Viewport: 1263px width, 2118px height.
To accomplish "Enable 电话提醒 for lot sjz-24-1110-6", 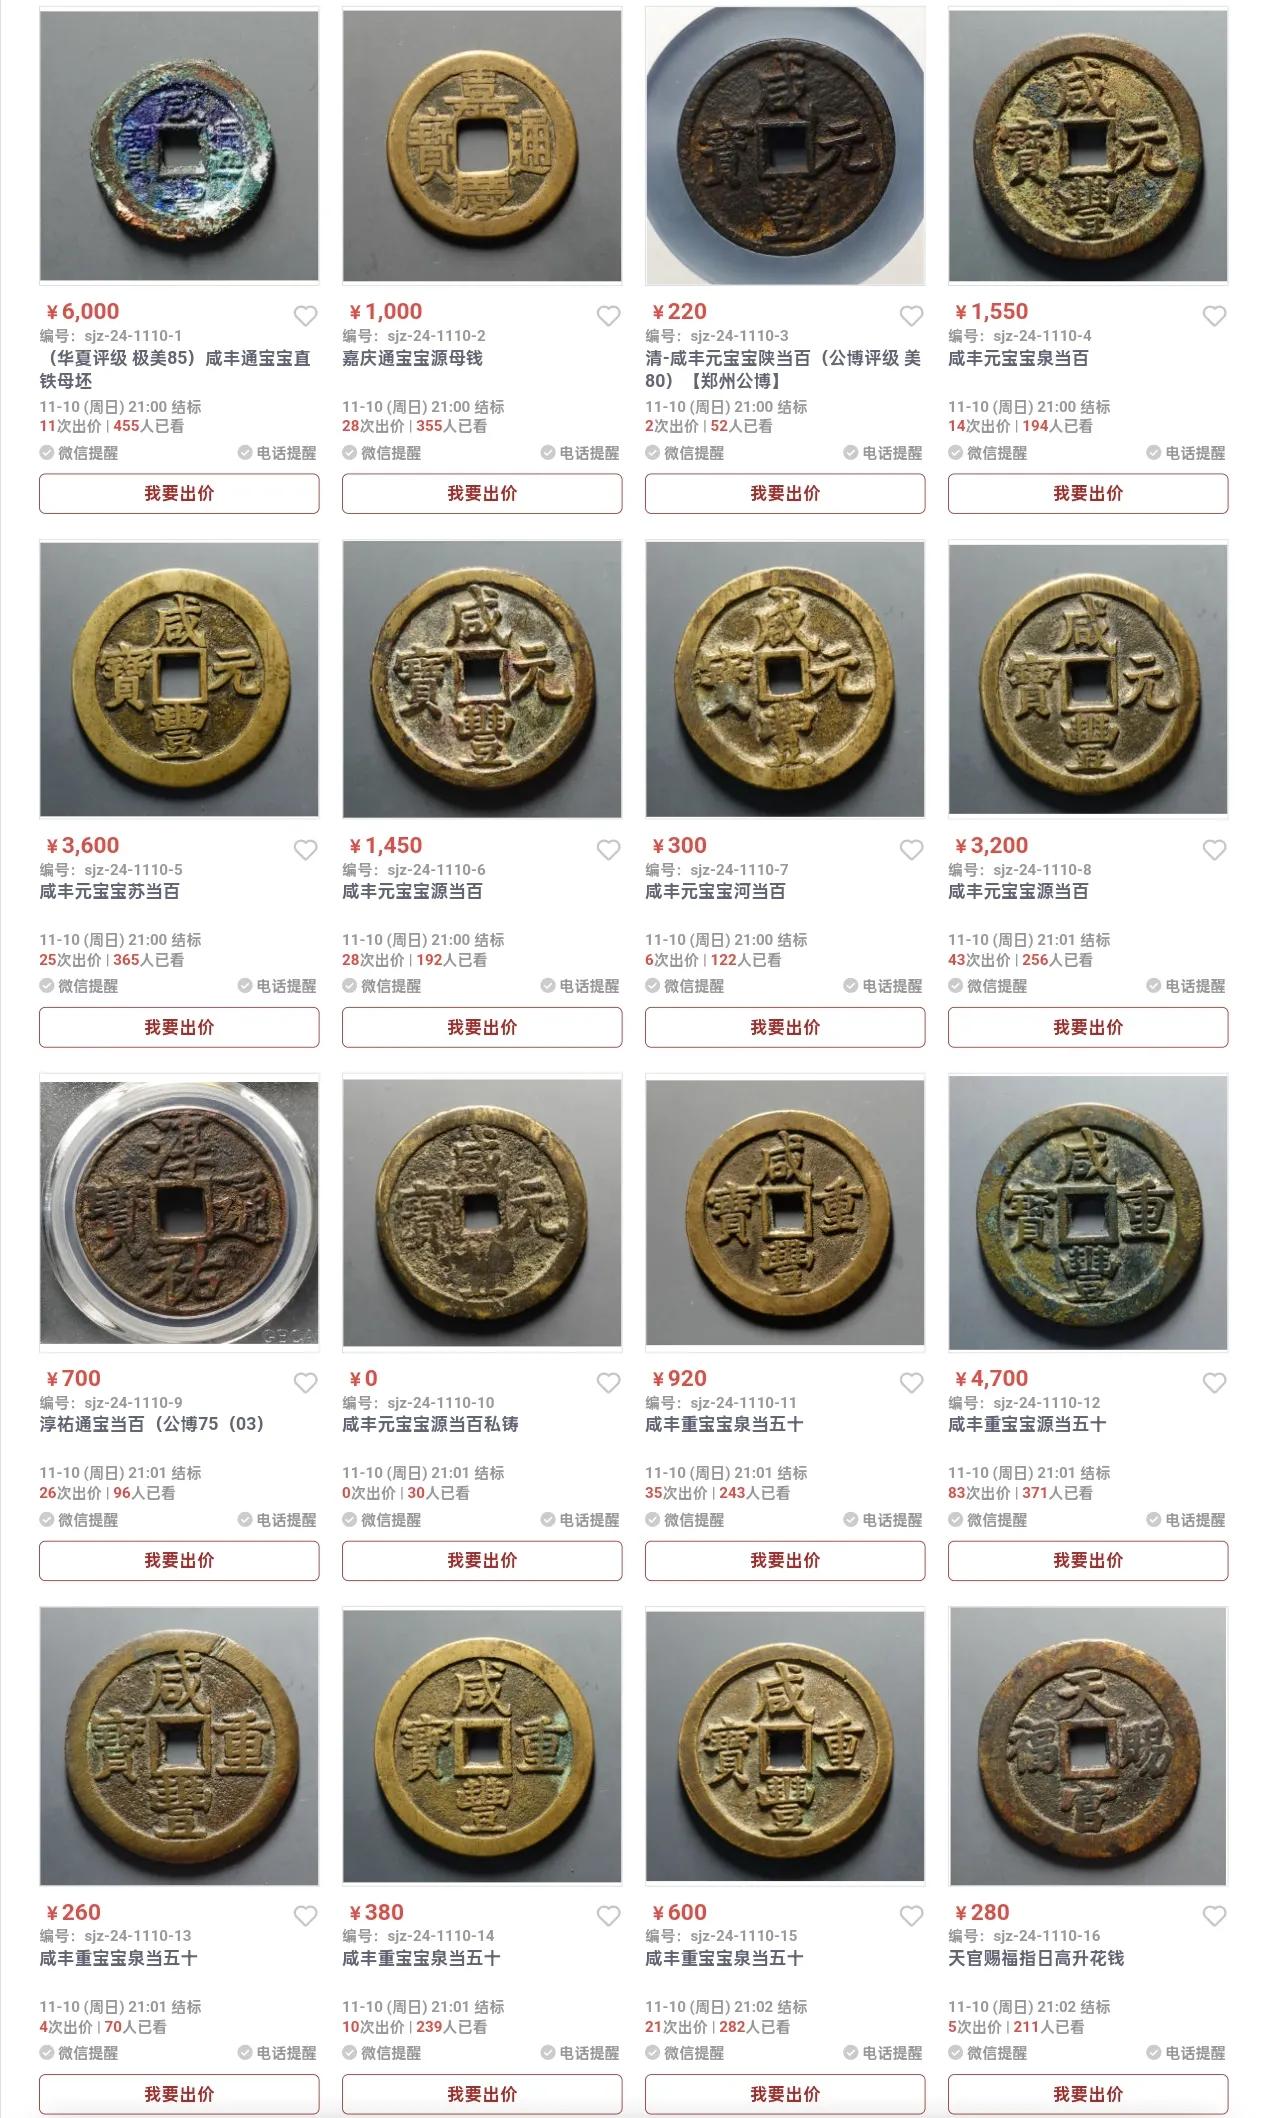I will click(580, 986).
